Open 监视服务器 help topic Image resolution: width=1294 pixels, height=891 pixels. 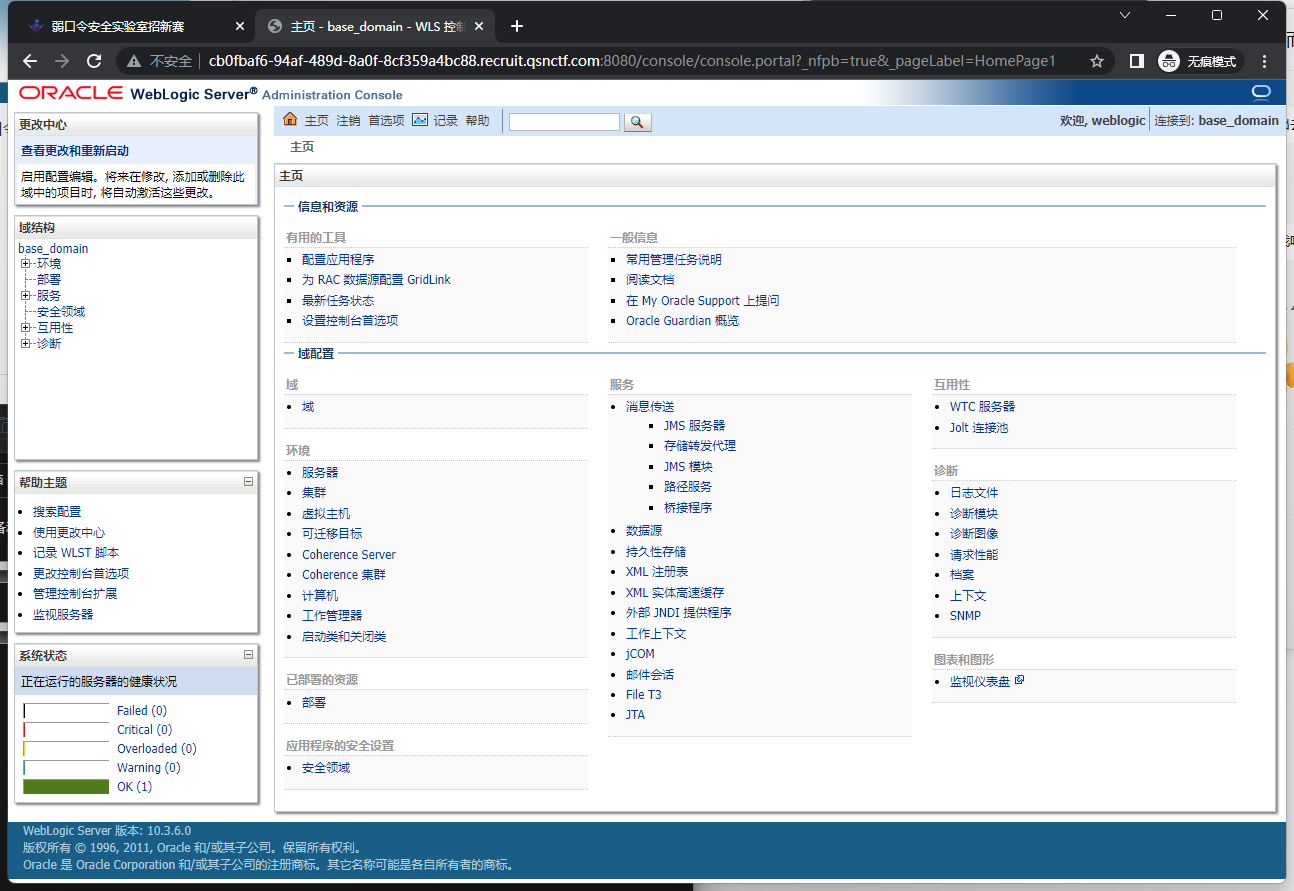pos(63,614)
